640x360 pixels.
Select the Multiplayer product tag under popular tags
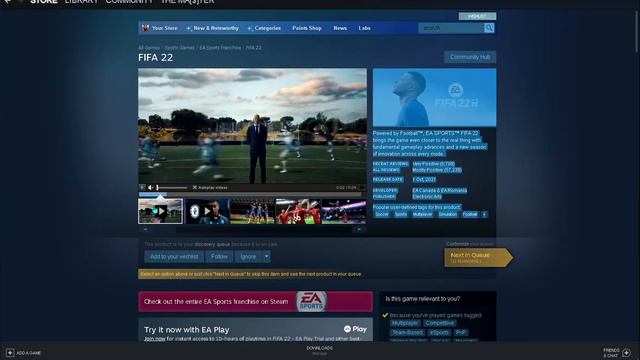tap(422, 214)
